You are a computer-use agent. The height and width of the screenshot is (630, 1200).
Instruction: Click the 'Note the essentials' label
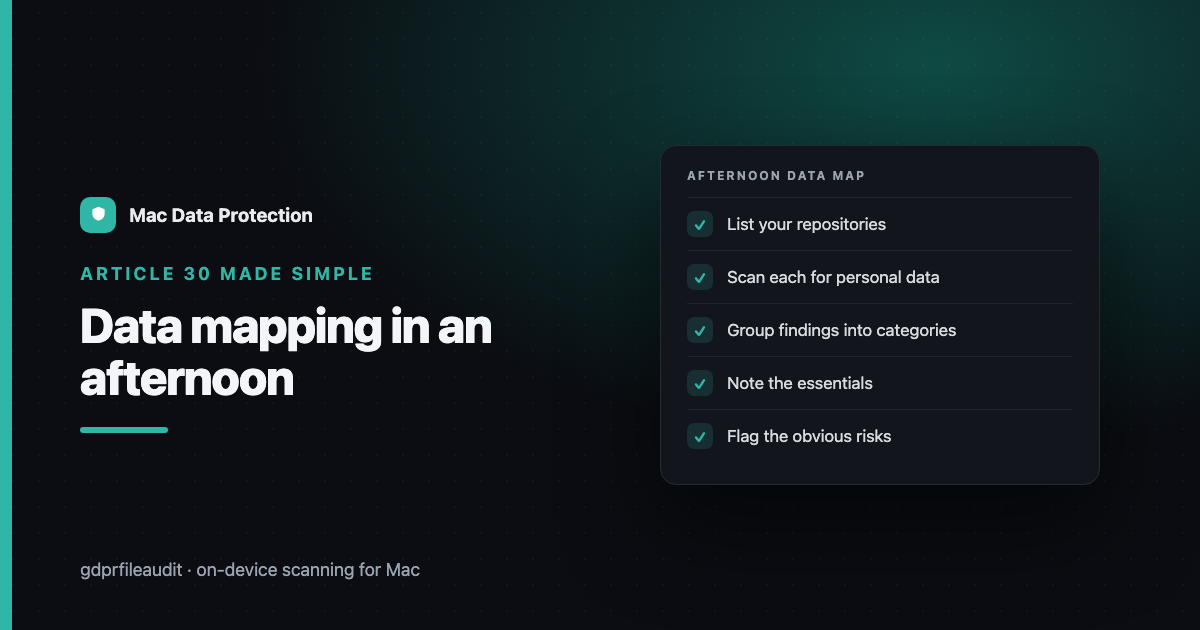coord(799,383)
